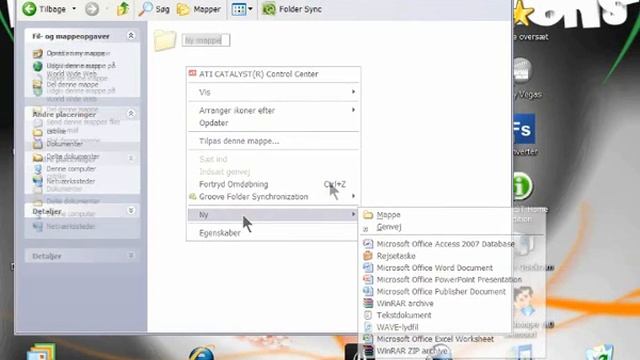Open the highlighted Ny submenu item

coord(273,215)
